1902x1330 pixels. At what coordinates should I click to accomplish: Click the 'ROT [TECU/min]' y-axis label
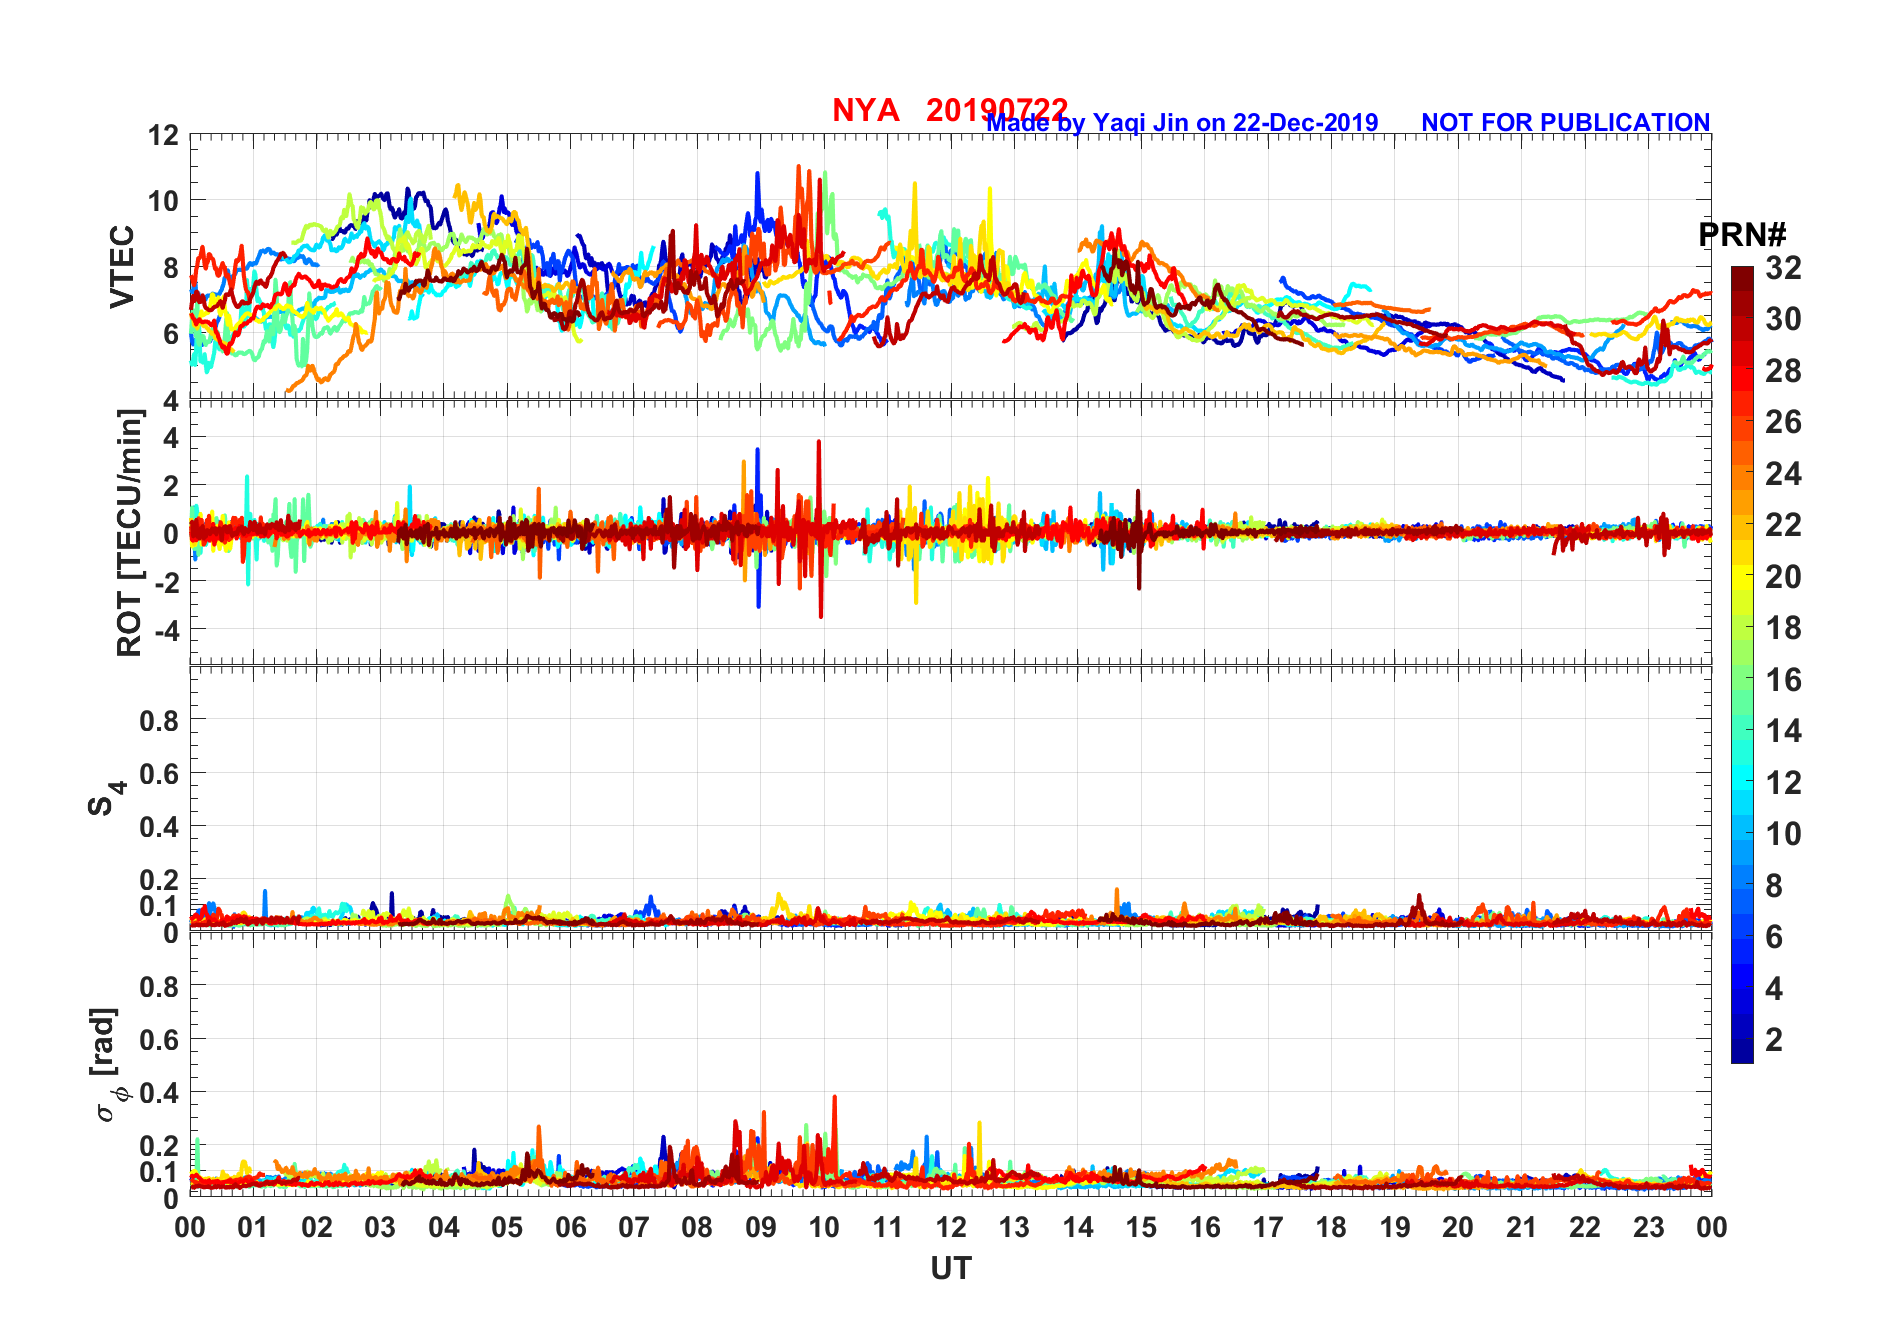point(130,532)
